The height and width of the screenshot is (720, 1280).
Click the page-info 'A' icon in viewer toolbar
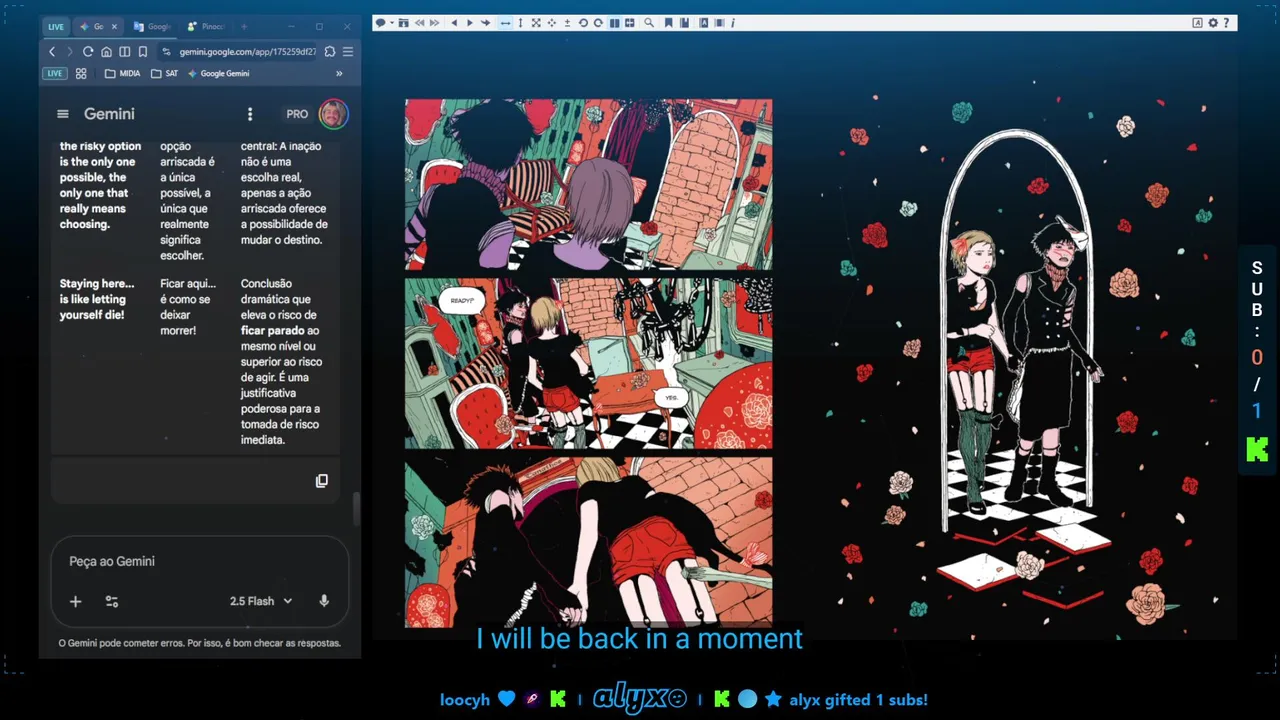(704, 23)
